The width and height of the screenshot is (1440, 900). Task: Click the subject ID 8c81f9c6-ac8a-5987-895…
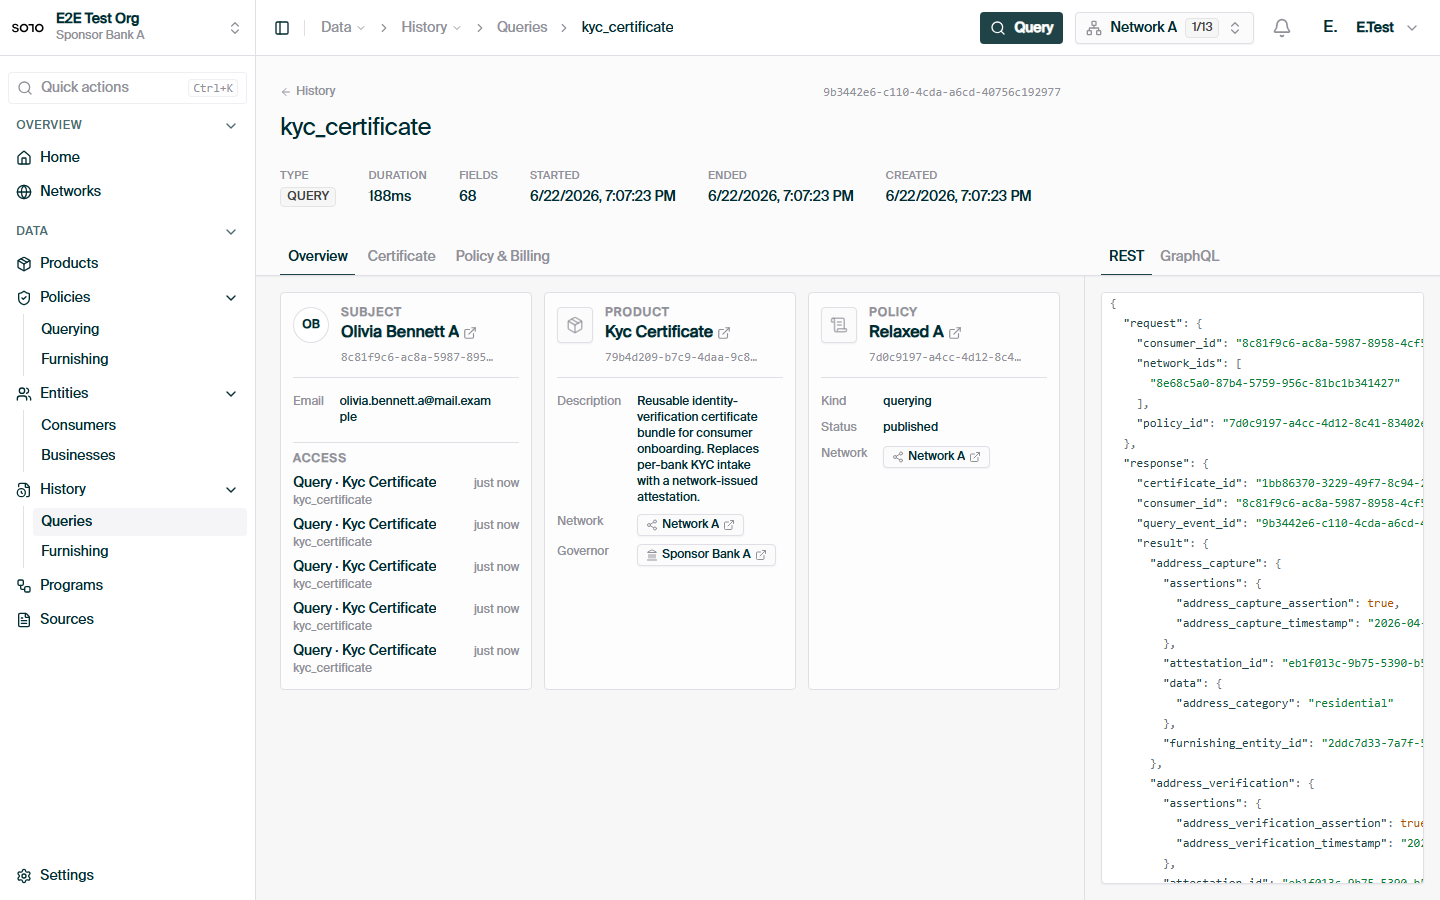point(417,358)
